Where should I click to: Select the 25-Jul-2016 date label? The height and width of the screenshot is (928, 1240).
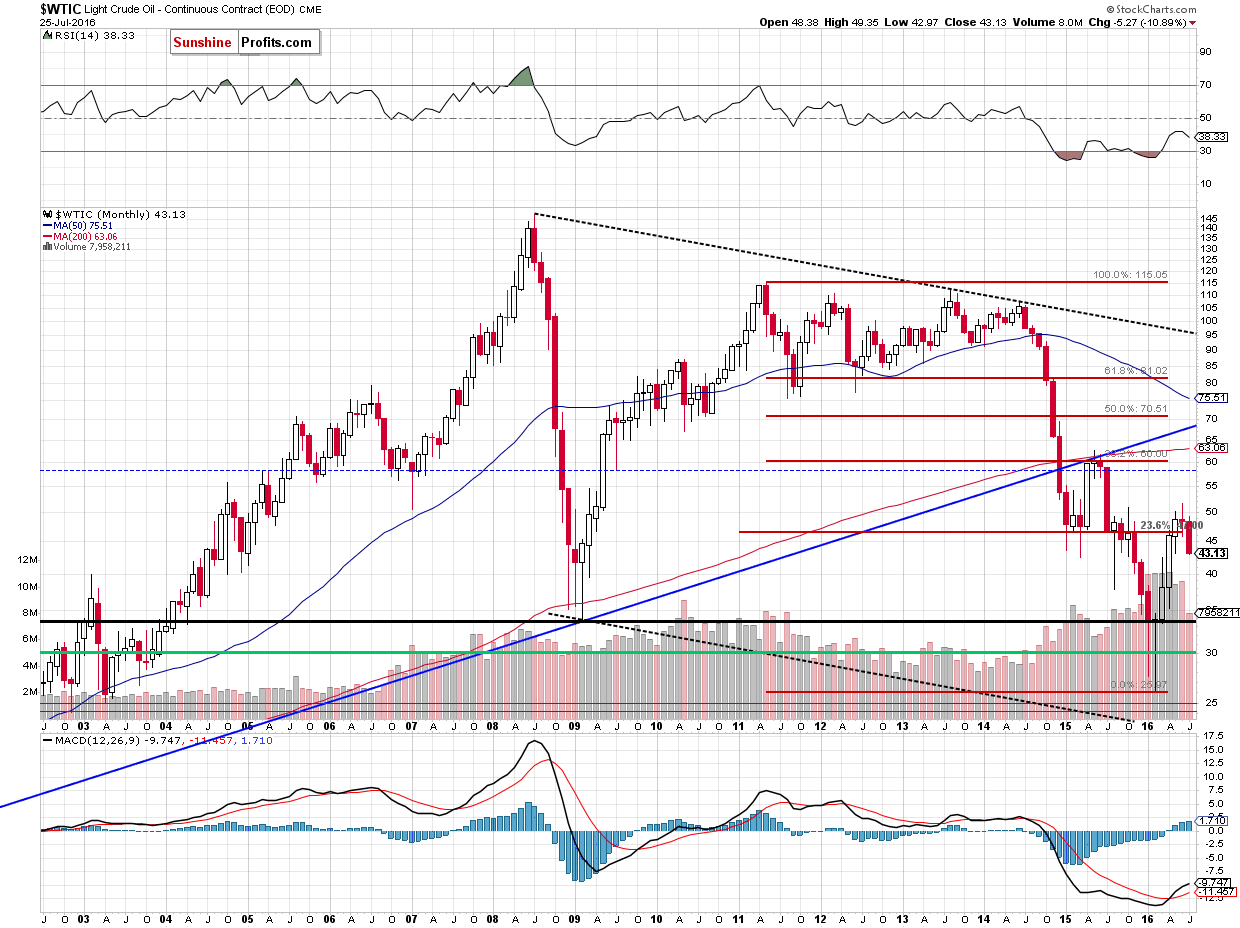point(67,22)
